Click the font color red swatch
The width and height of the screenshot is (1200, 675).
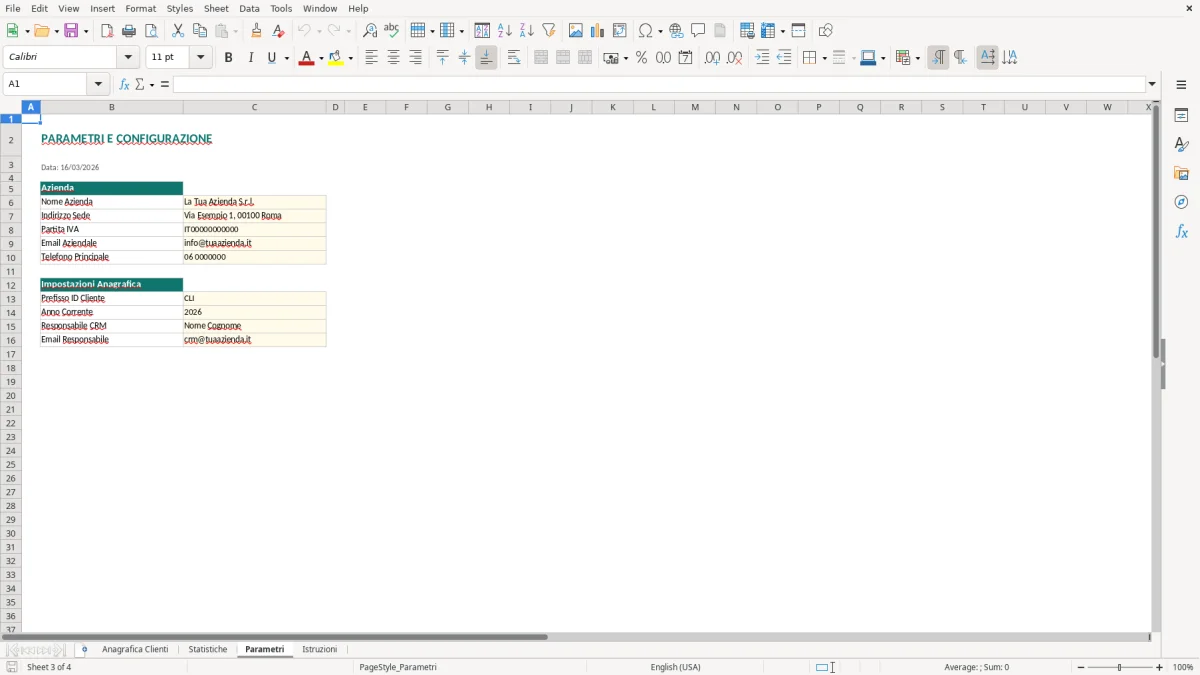pos(306,58)
